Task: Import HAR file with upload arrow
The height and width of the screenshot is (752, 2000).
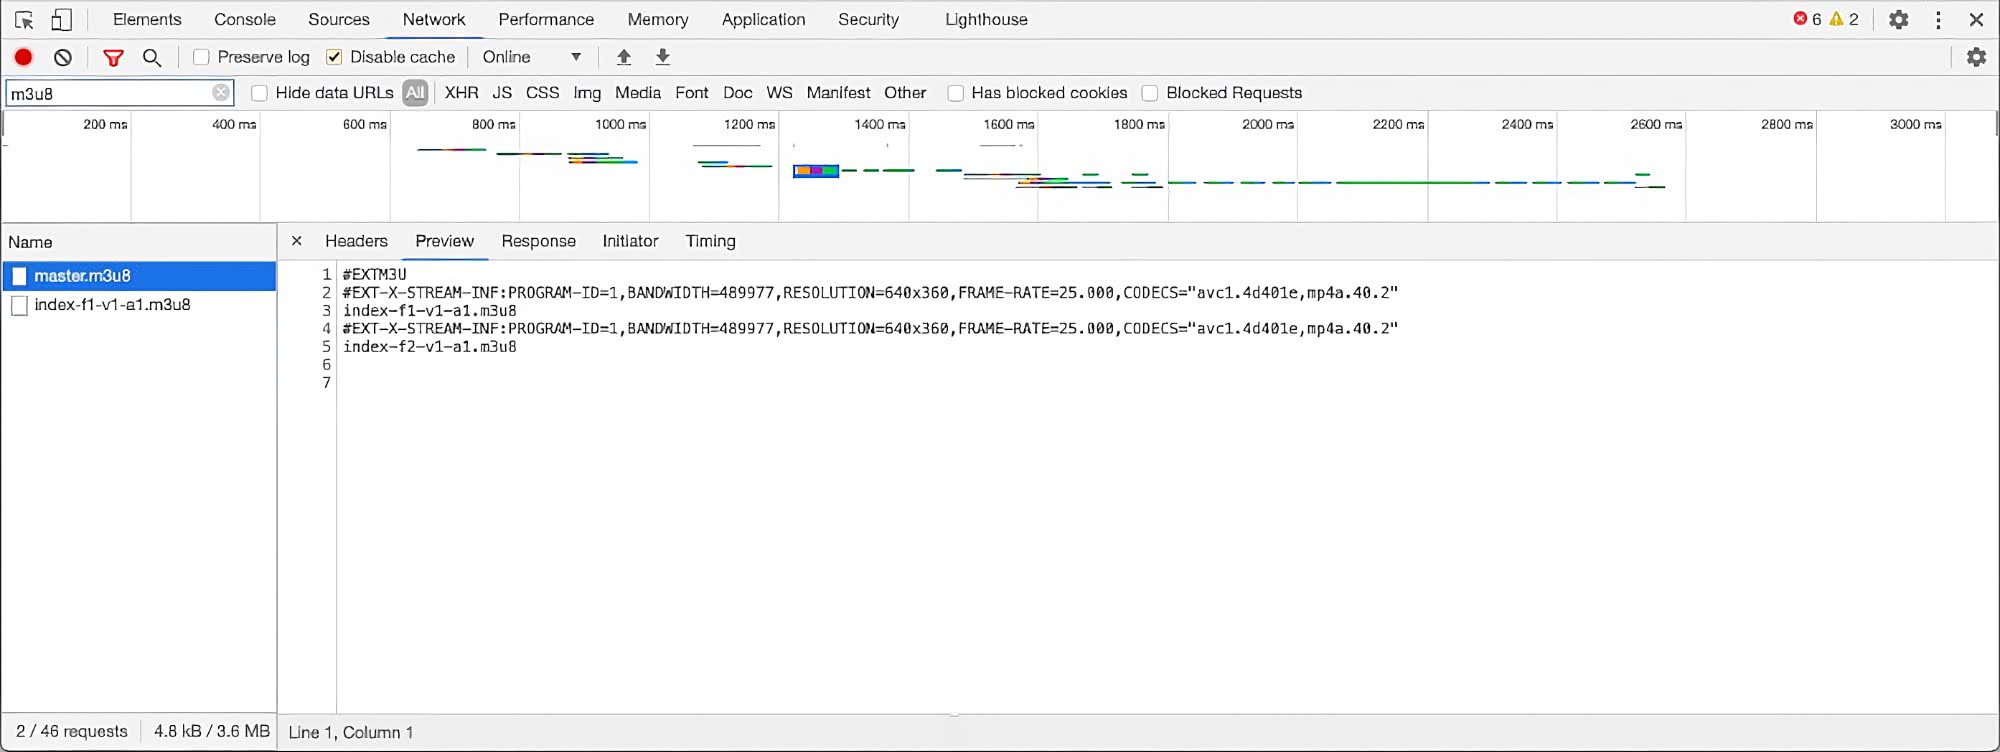Action: click(624, 57)
